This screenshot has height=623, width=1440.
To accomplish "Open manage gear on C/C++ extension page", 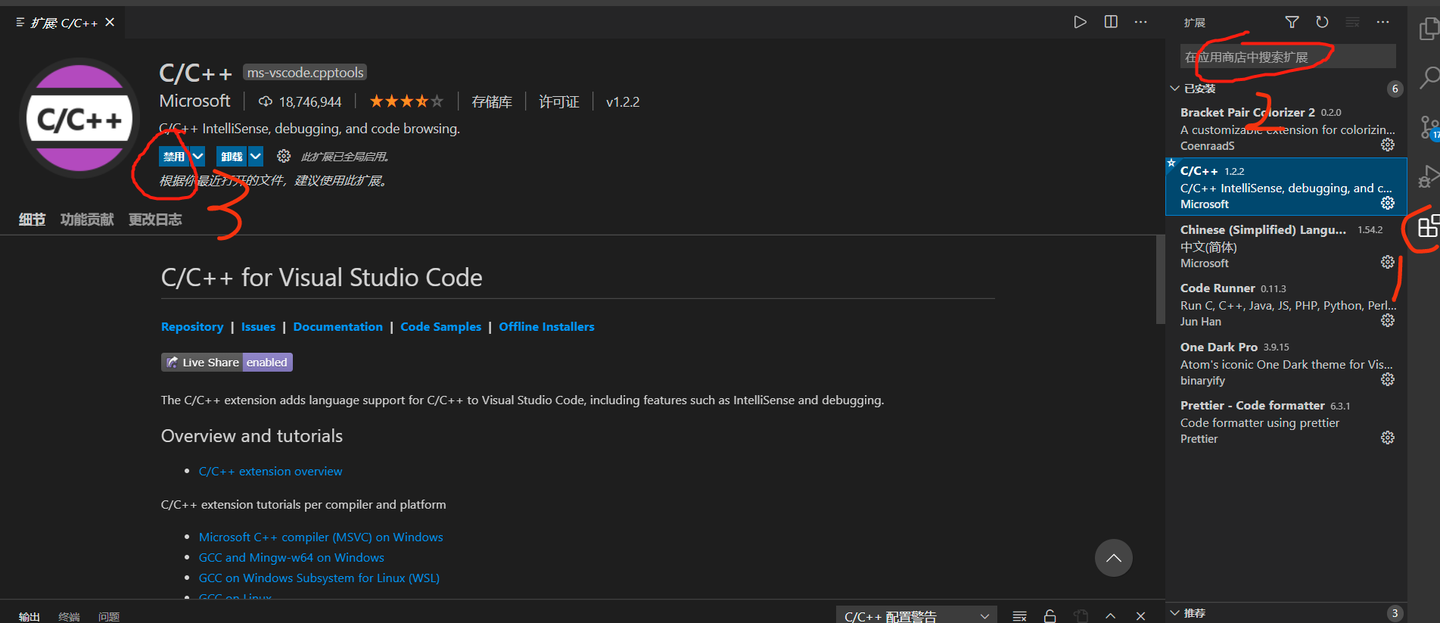I will [284, 156].
